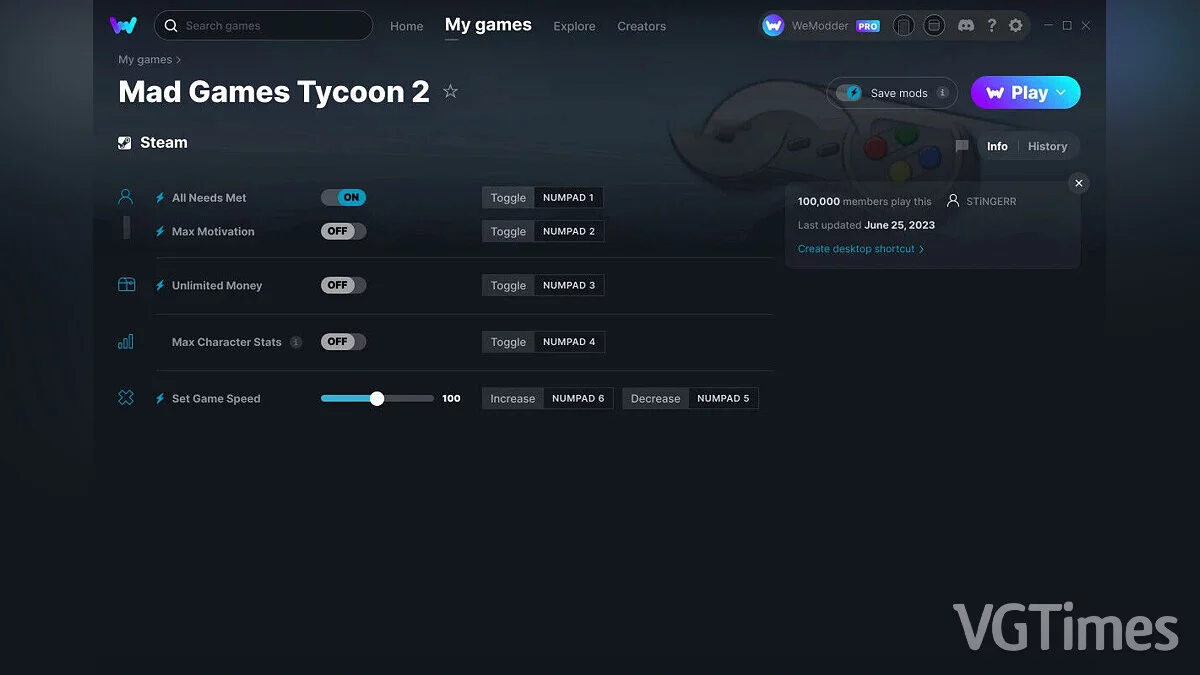Screen dimensions: 1200x675
Task: Click the Search games input field
Action: 263,25
